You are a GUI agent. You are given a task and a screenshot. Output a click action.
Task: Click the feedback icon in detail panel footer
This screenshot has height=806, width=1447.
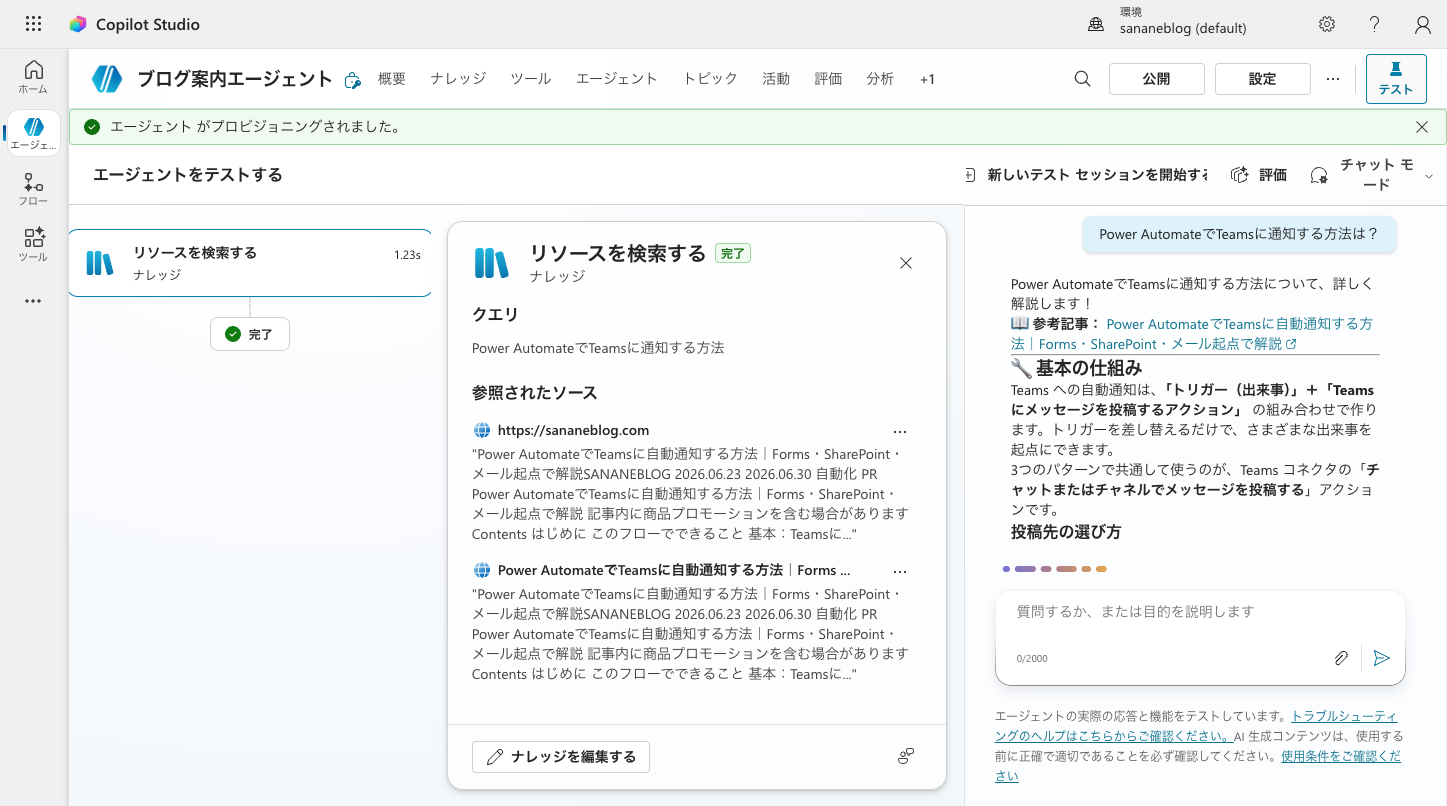coord(906,756)
